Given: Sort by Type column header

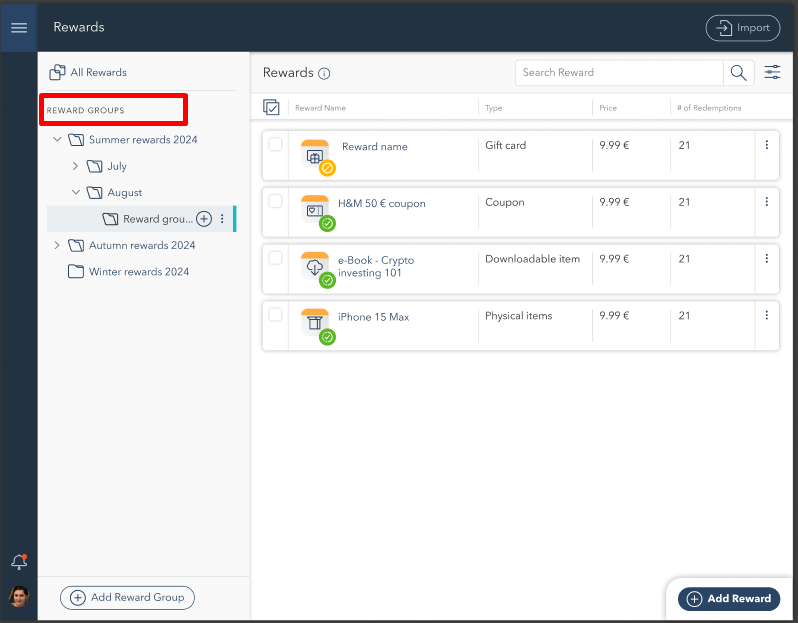Looking at the screenshot, I should coord(494,108).
